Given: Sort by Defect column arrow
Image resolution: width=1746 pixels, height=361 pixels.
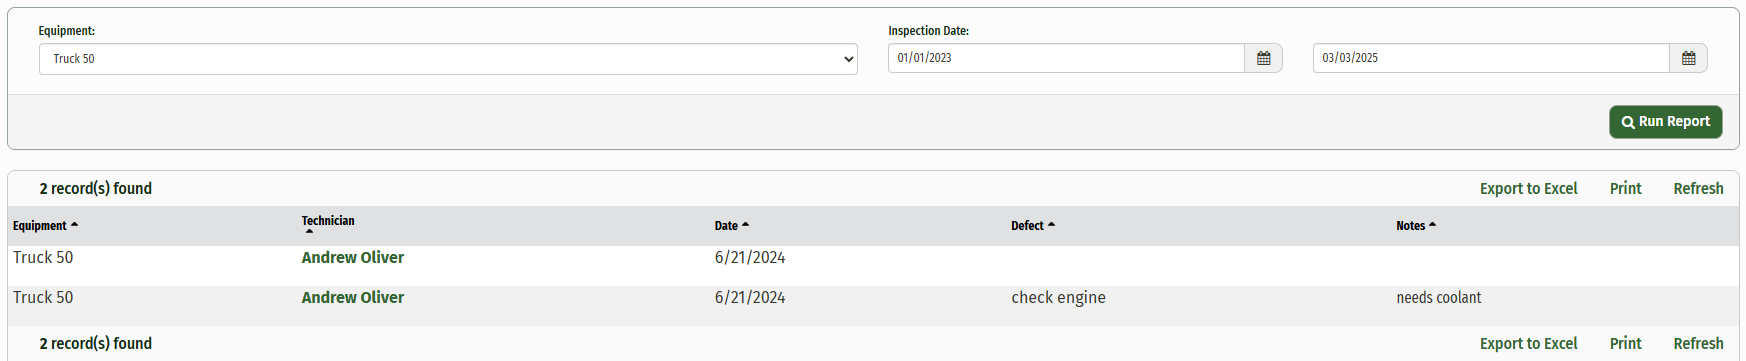Looking at the screenshot, I should (1051, 225).
